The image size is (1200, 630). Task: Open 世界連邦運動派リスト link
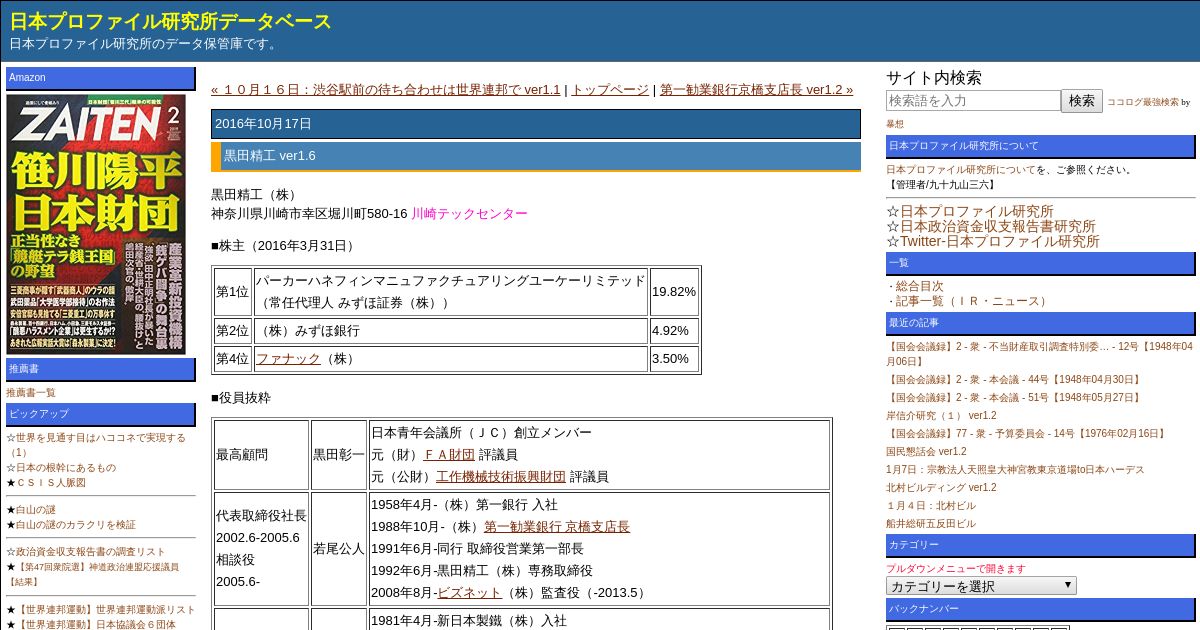tap(106, 610)
